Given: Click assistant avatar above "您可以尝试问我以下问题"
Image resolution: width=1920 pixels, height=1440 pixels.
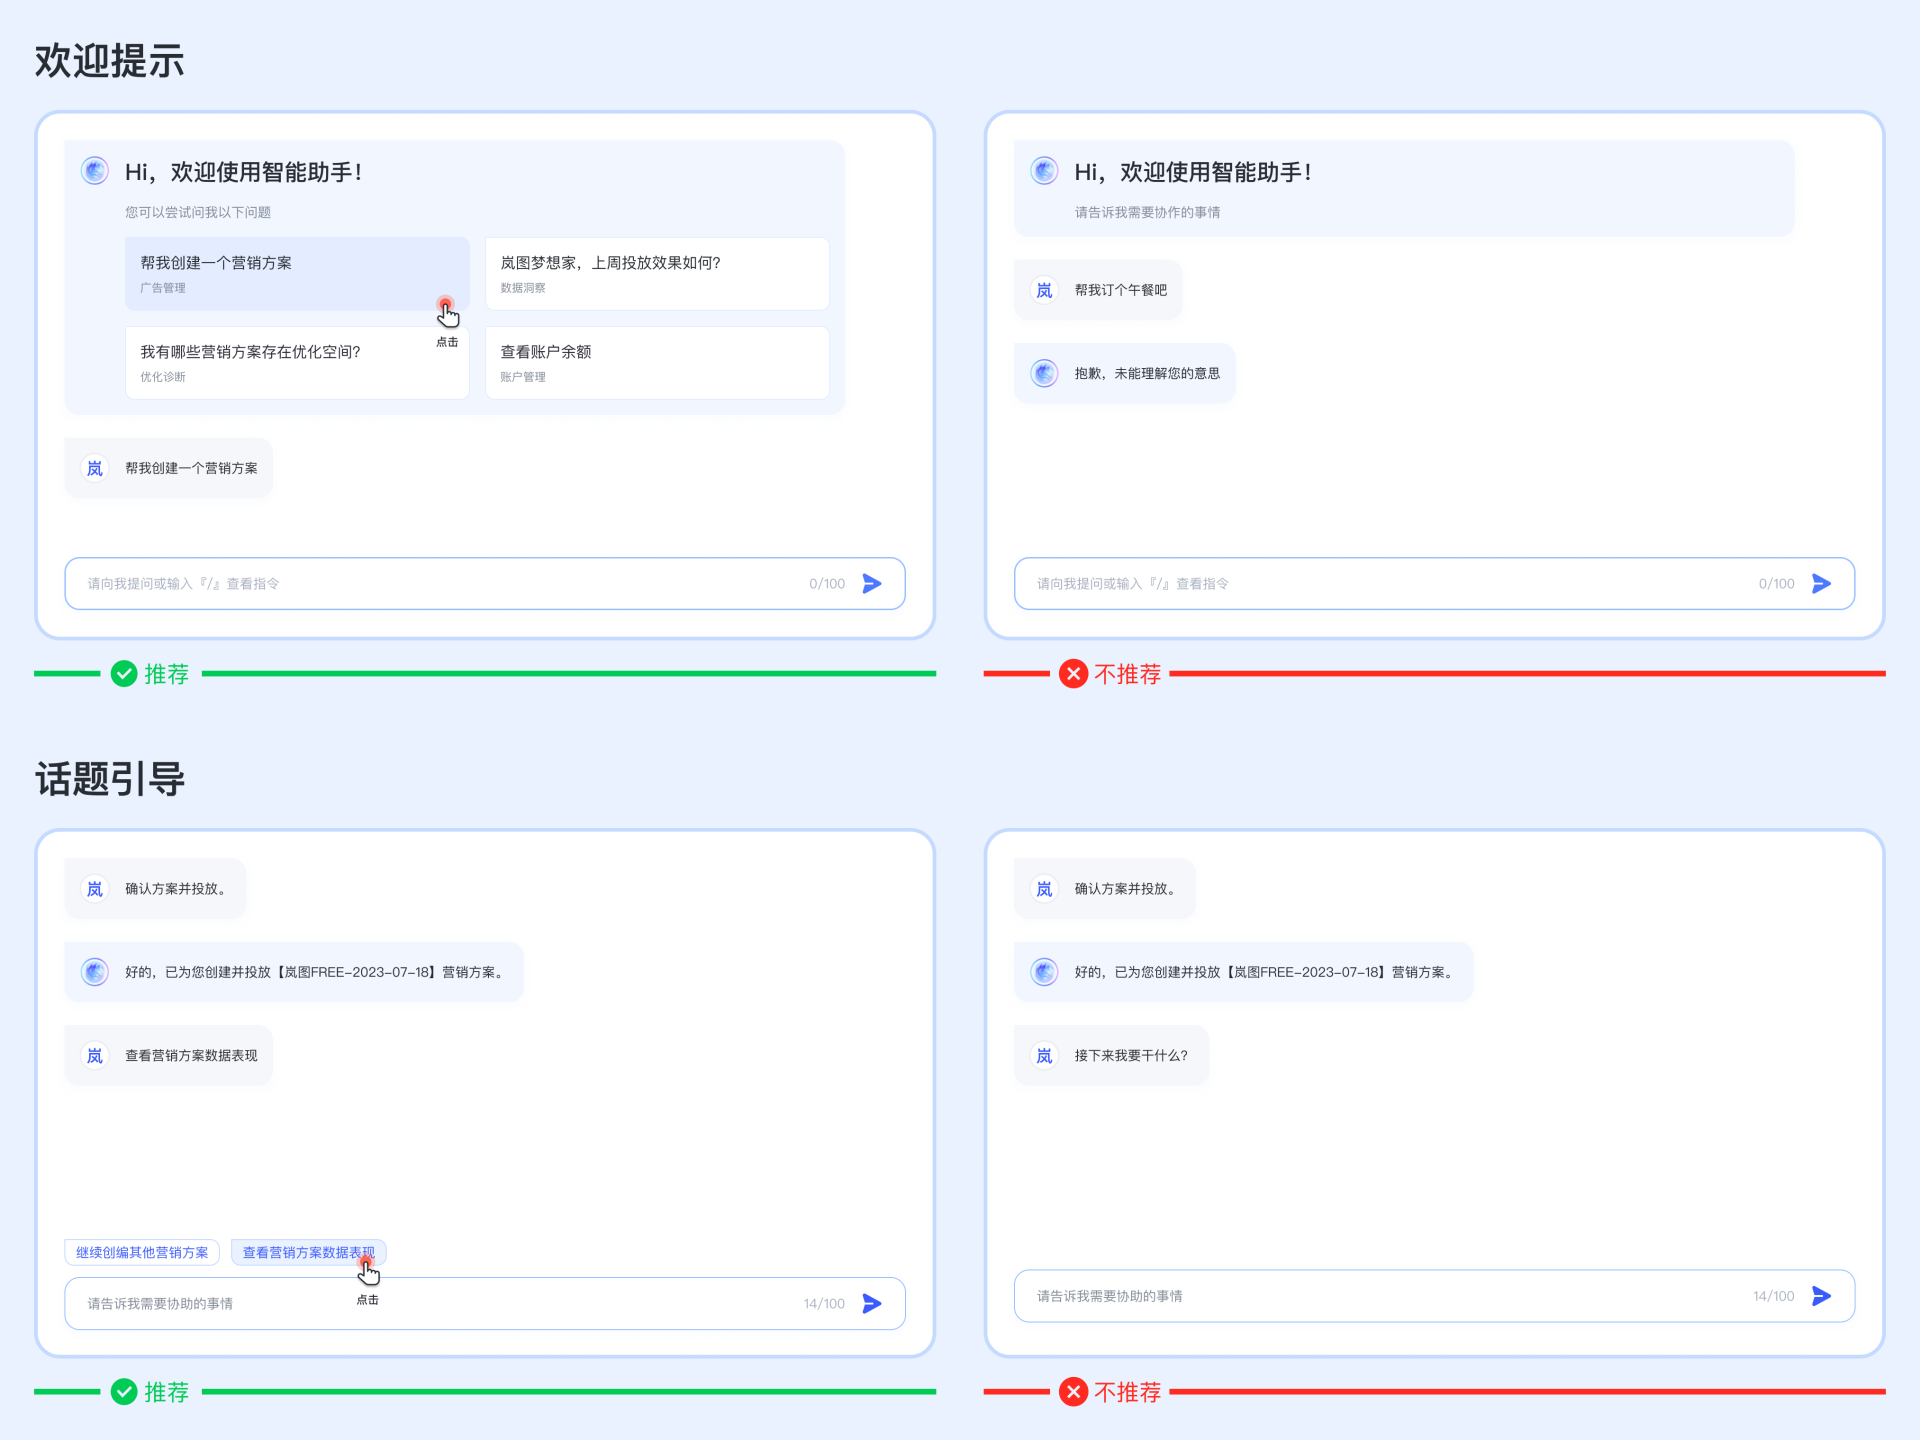Looking at the screenshot, I should click(95, 171).
